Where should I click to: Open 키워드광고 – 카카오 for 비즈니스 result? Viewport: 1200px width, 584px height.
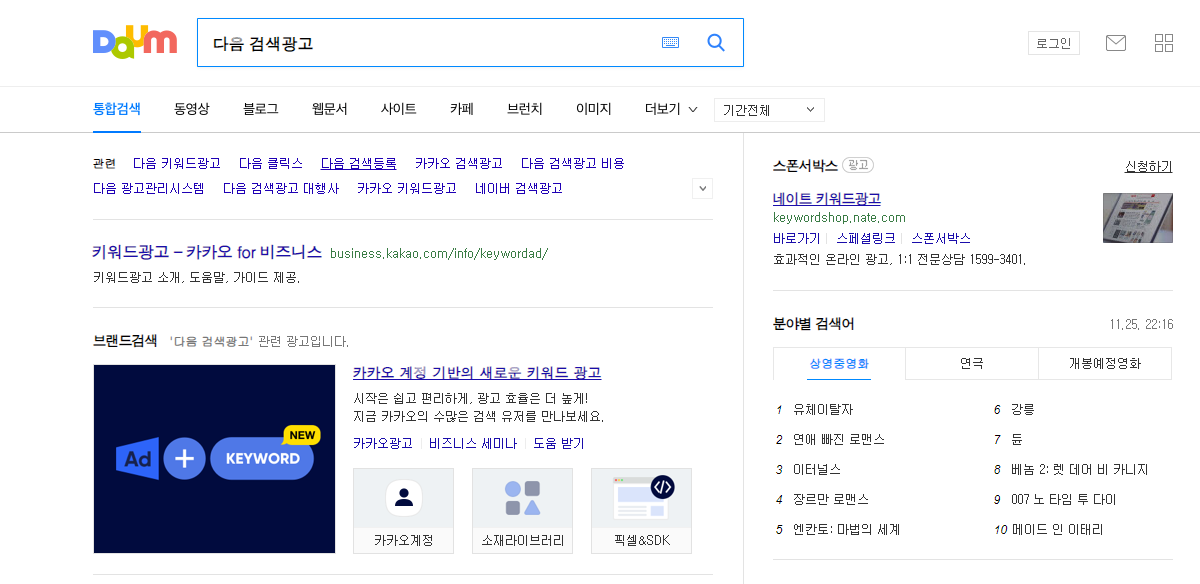(207, 252)
